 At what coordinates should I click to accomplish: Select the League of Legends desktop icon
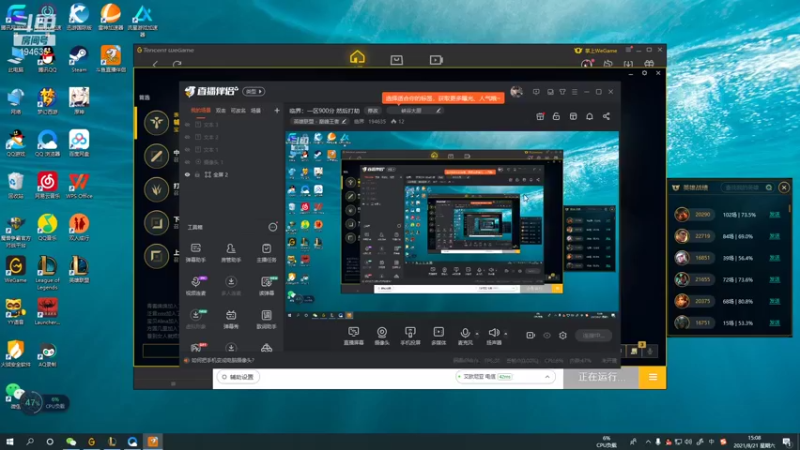[47, 273]
